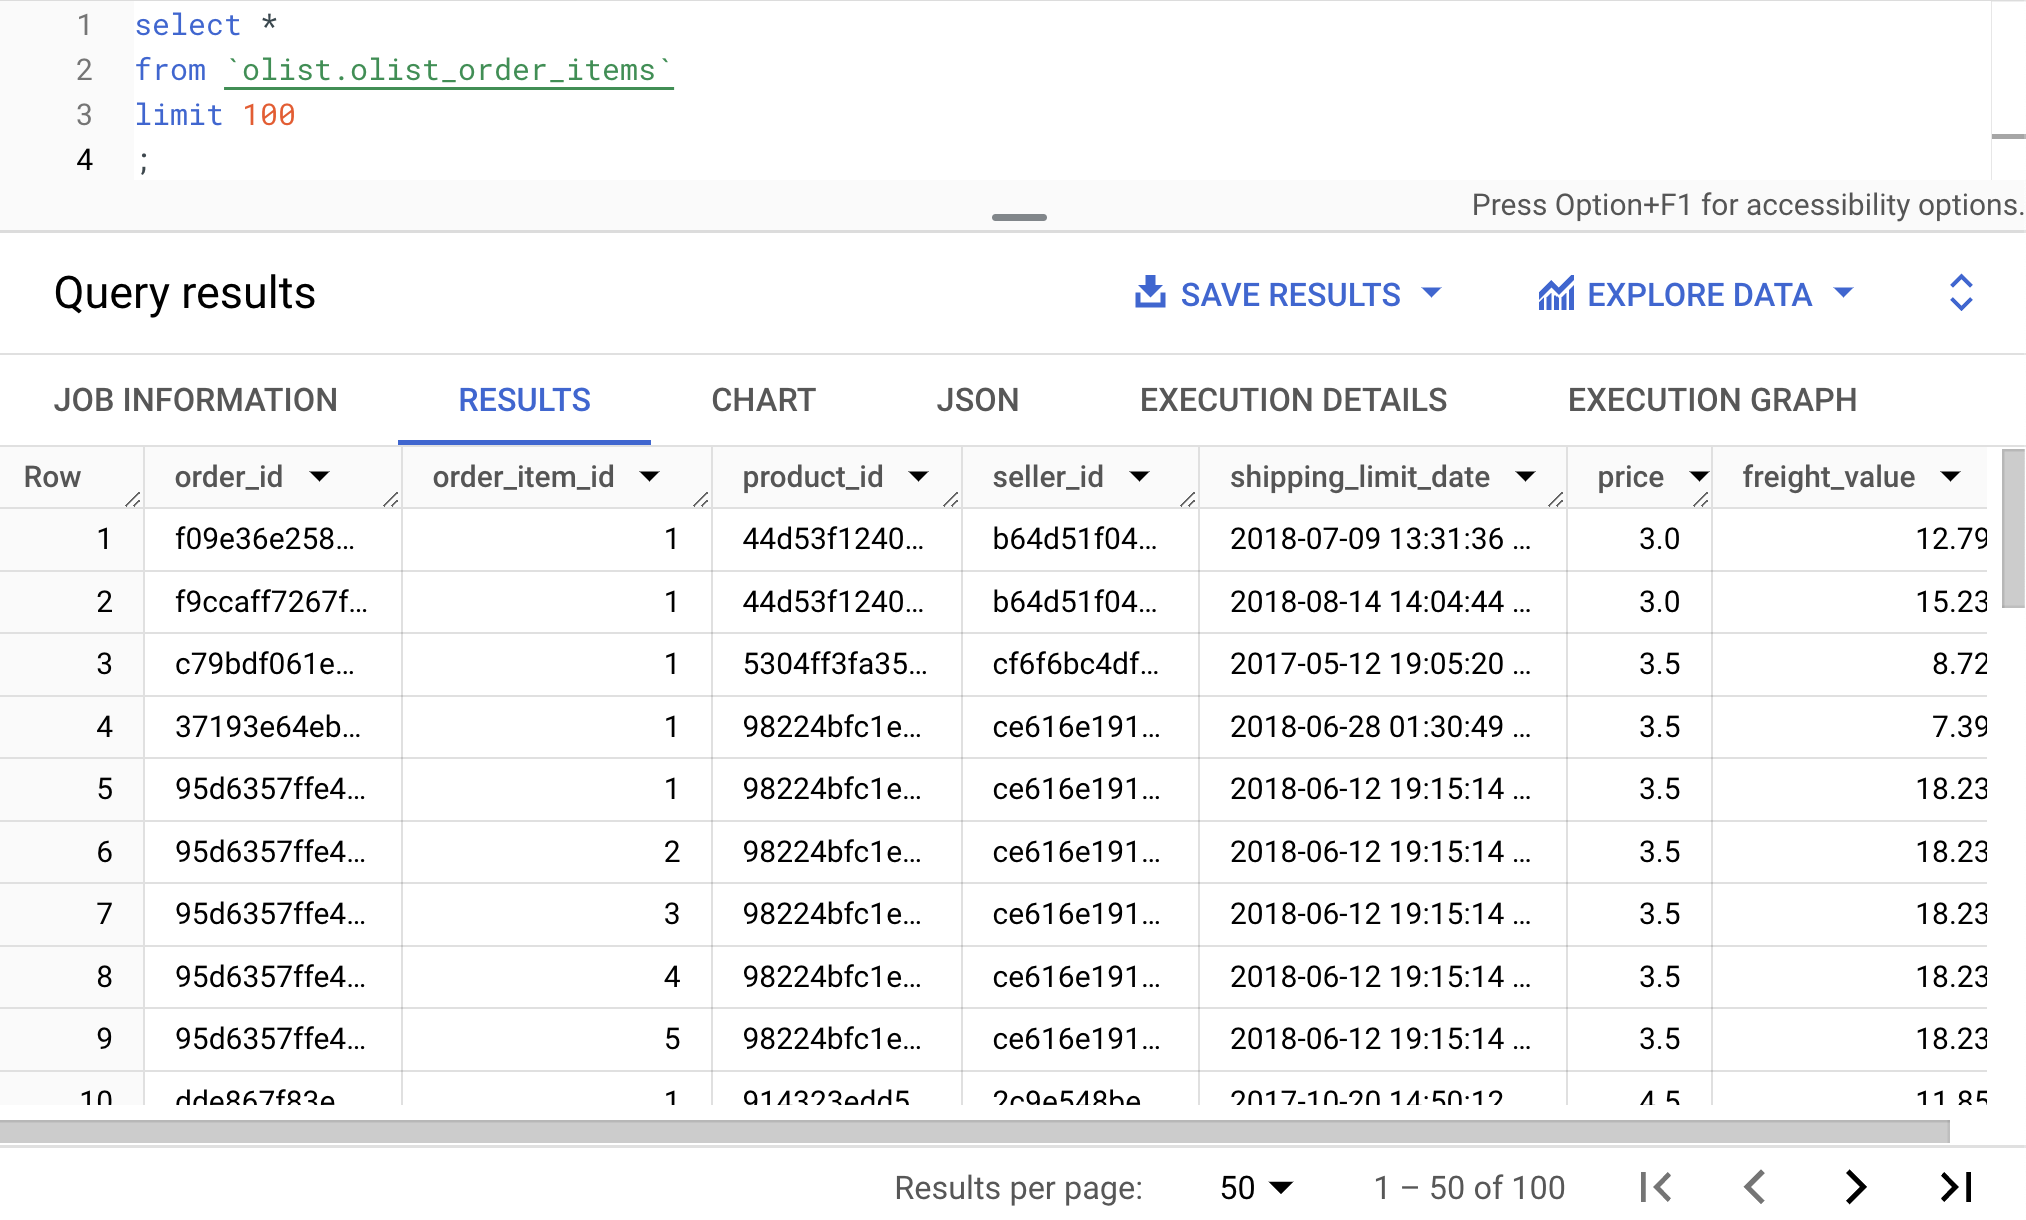Open olist.olist_order_items table link in query
The width and height of the screenshot is (2026, 1220).
tap(448, 70)
